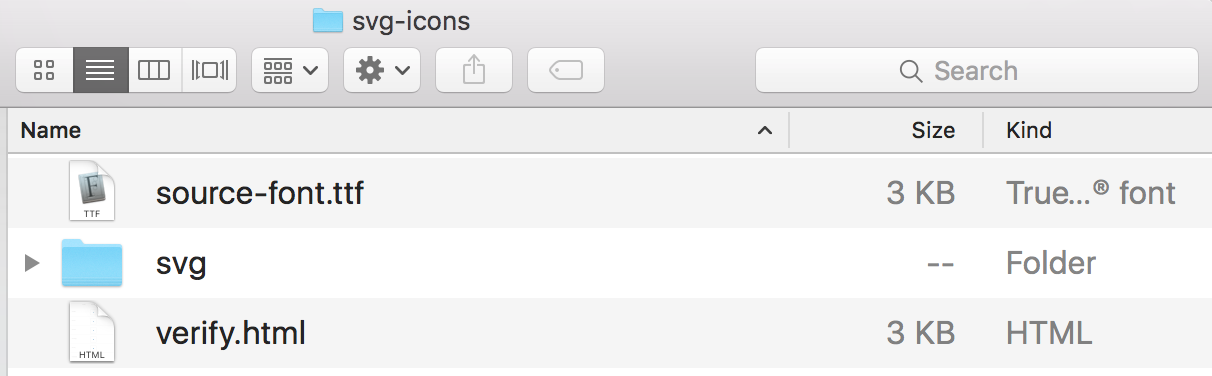Sort by the Size column header
Viewport: 1212px width, 376px height.
tap(933, 130)
